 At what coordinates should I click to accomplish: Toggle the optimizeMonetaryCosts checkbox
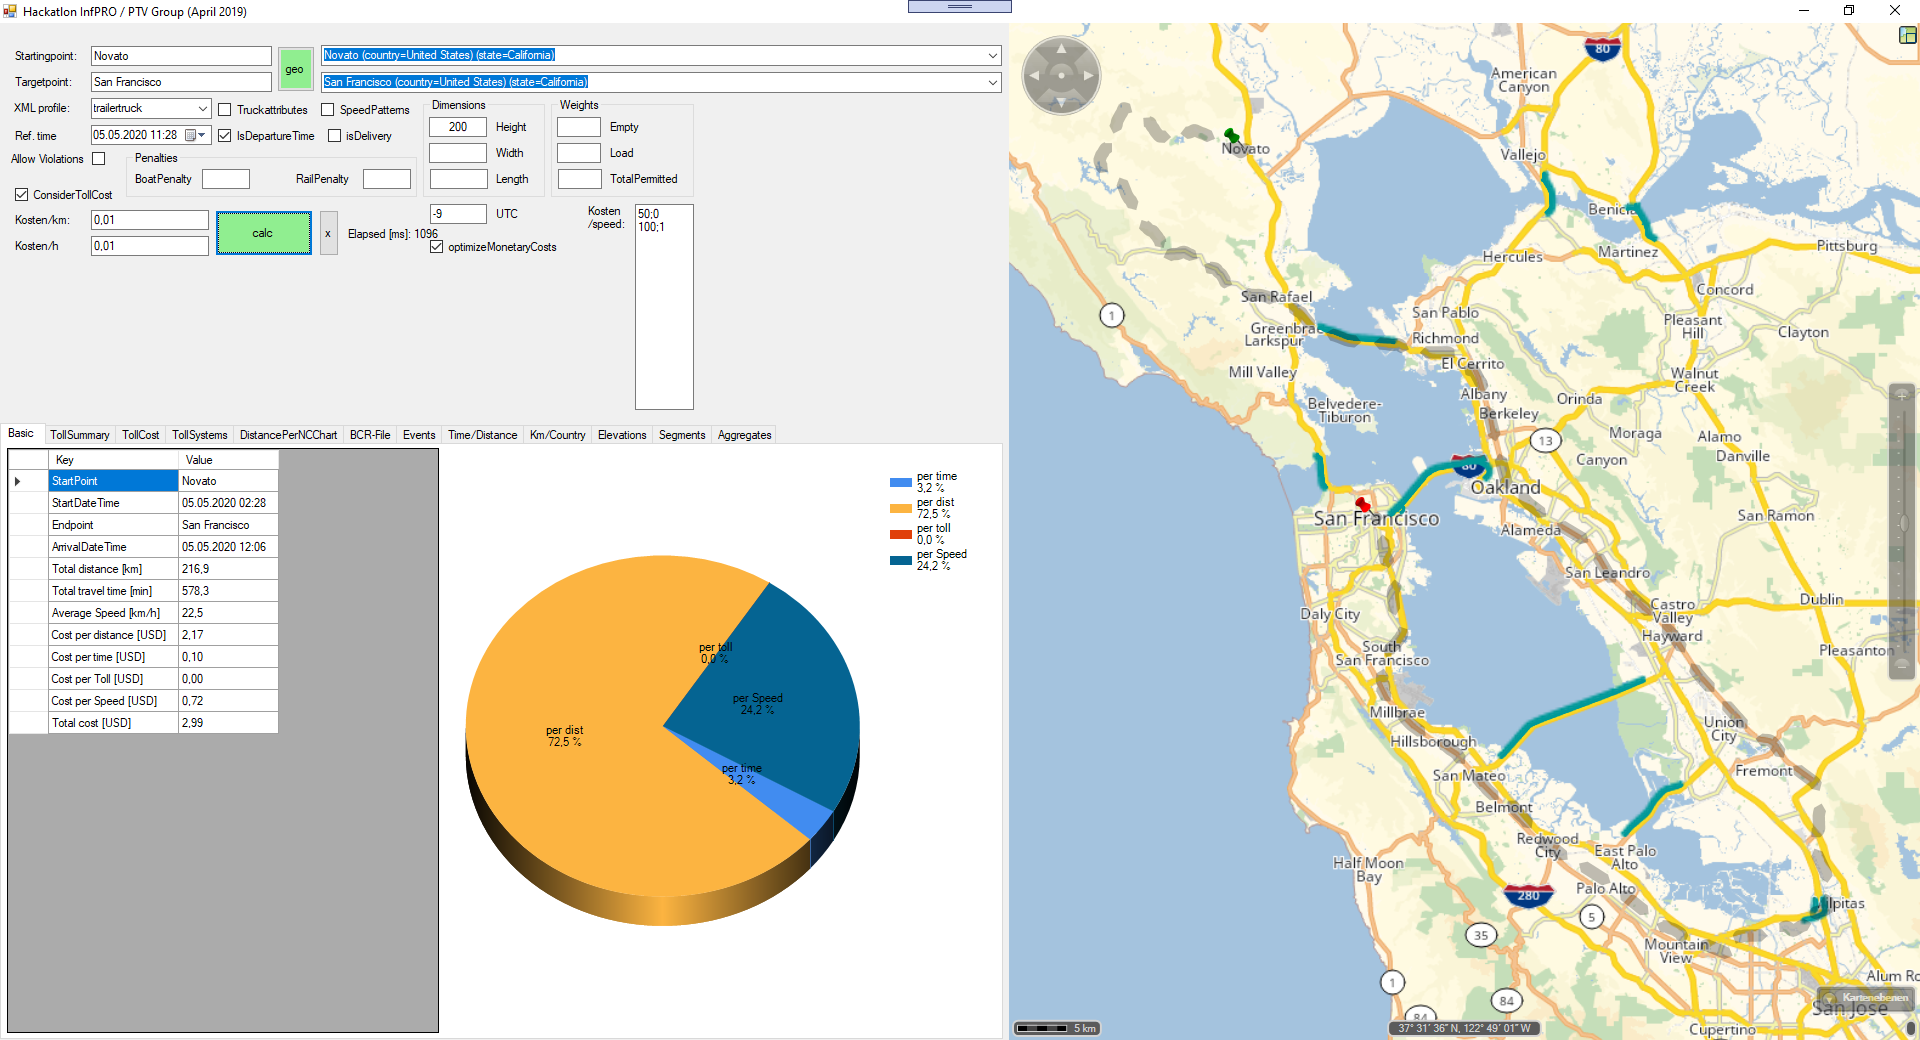point(437,247)
